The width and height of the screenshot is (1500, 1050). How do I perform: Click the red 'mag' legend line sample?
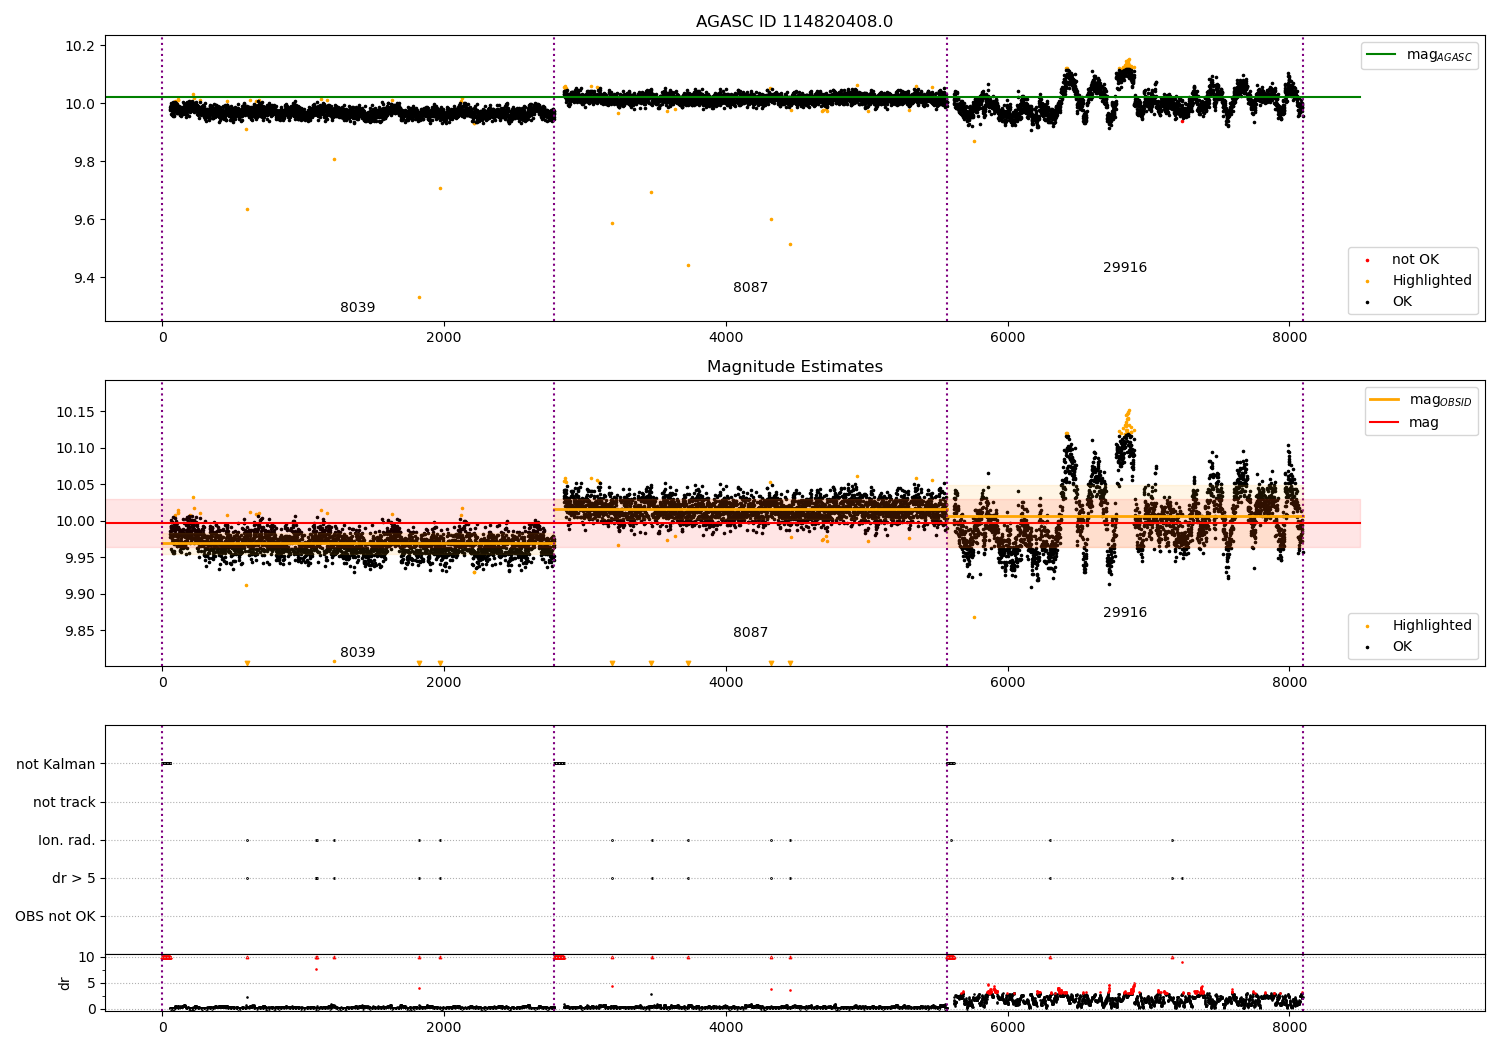[x=1385, y=423]
